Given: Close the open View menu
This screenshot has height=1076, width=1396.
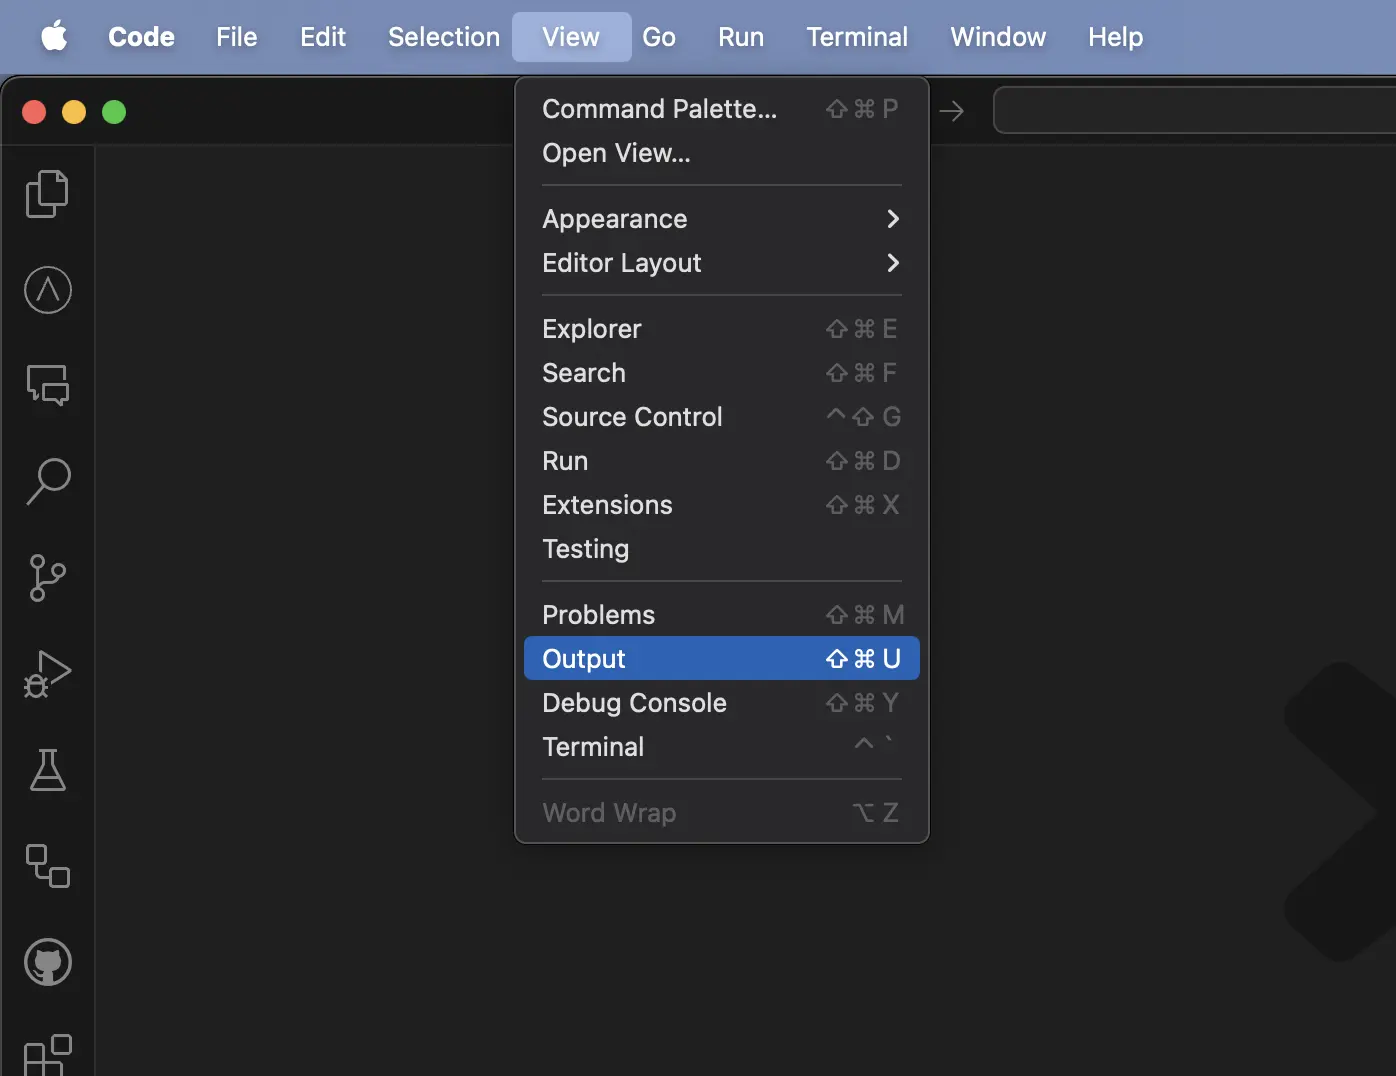Looking at the screenshot, I should [x=571, y=37].
